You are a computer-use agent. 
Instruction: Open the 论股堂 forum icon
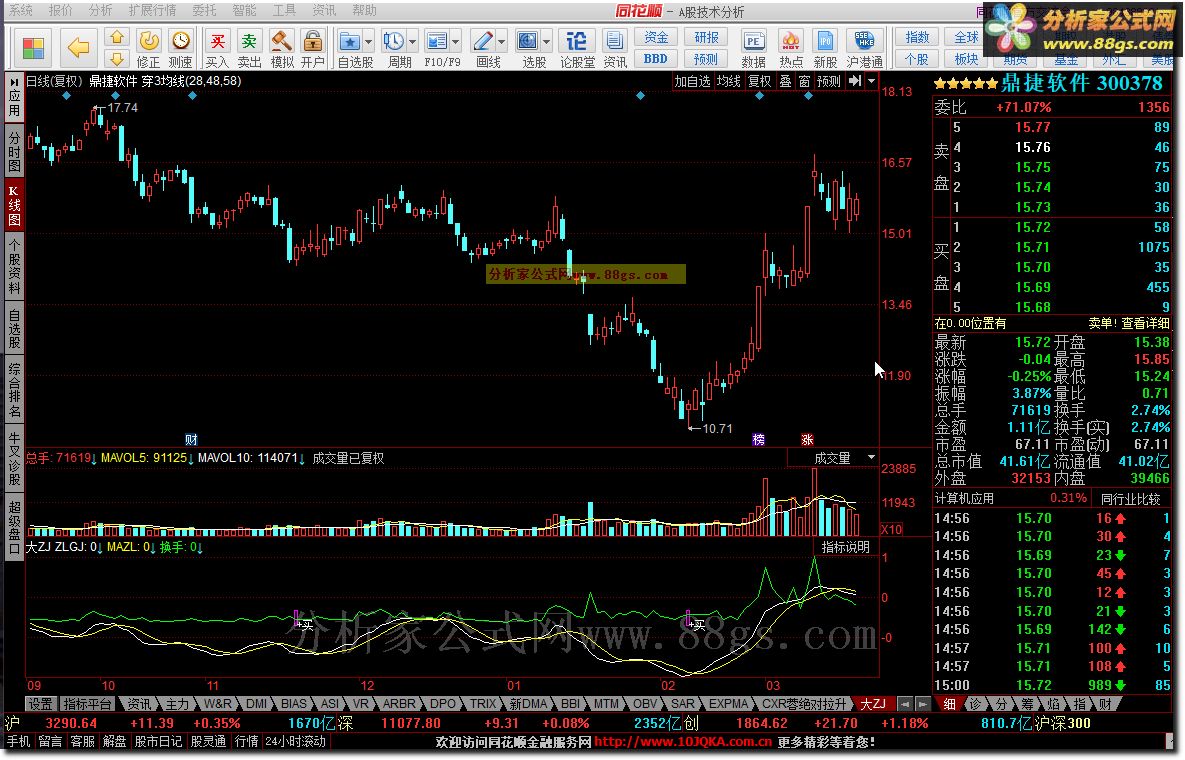[x=577, y=49]
